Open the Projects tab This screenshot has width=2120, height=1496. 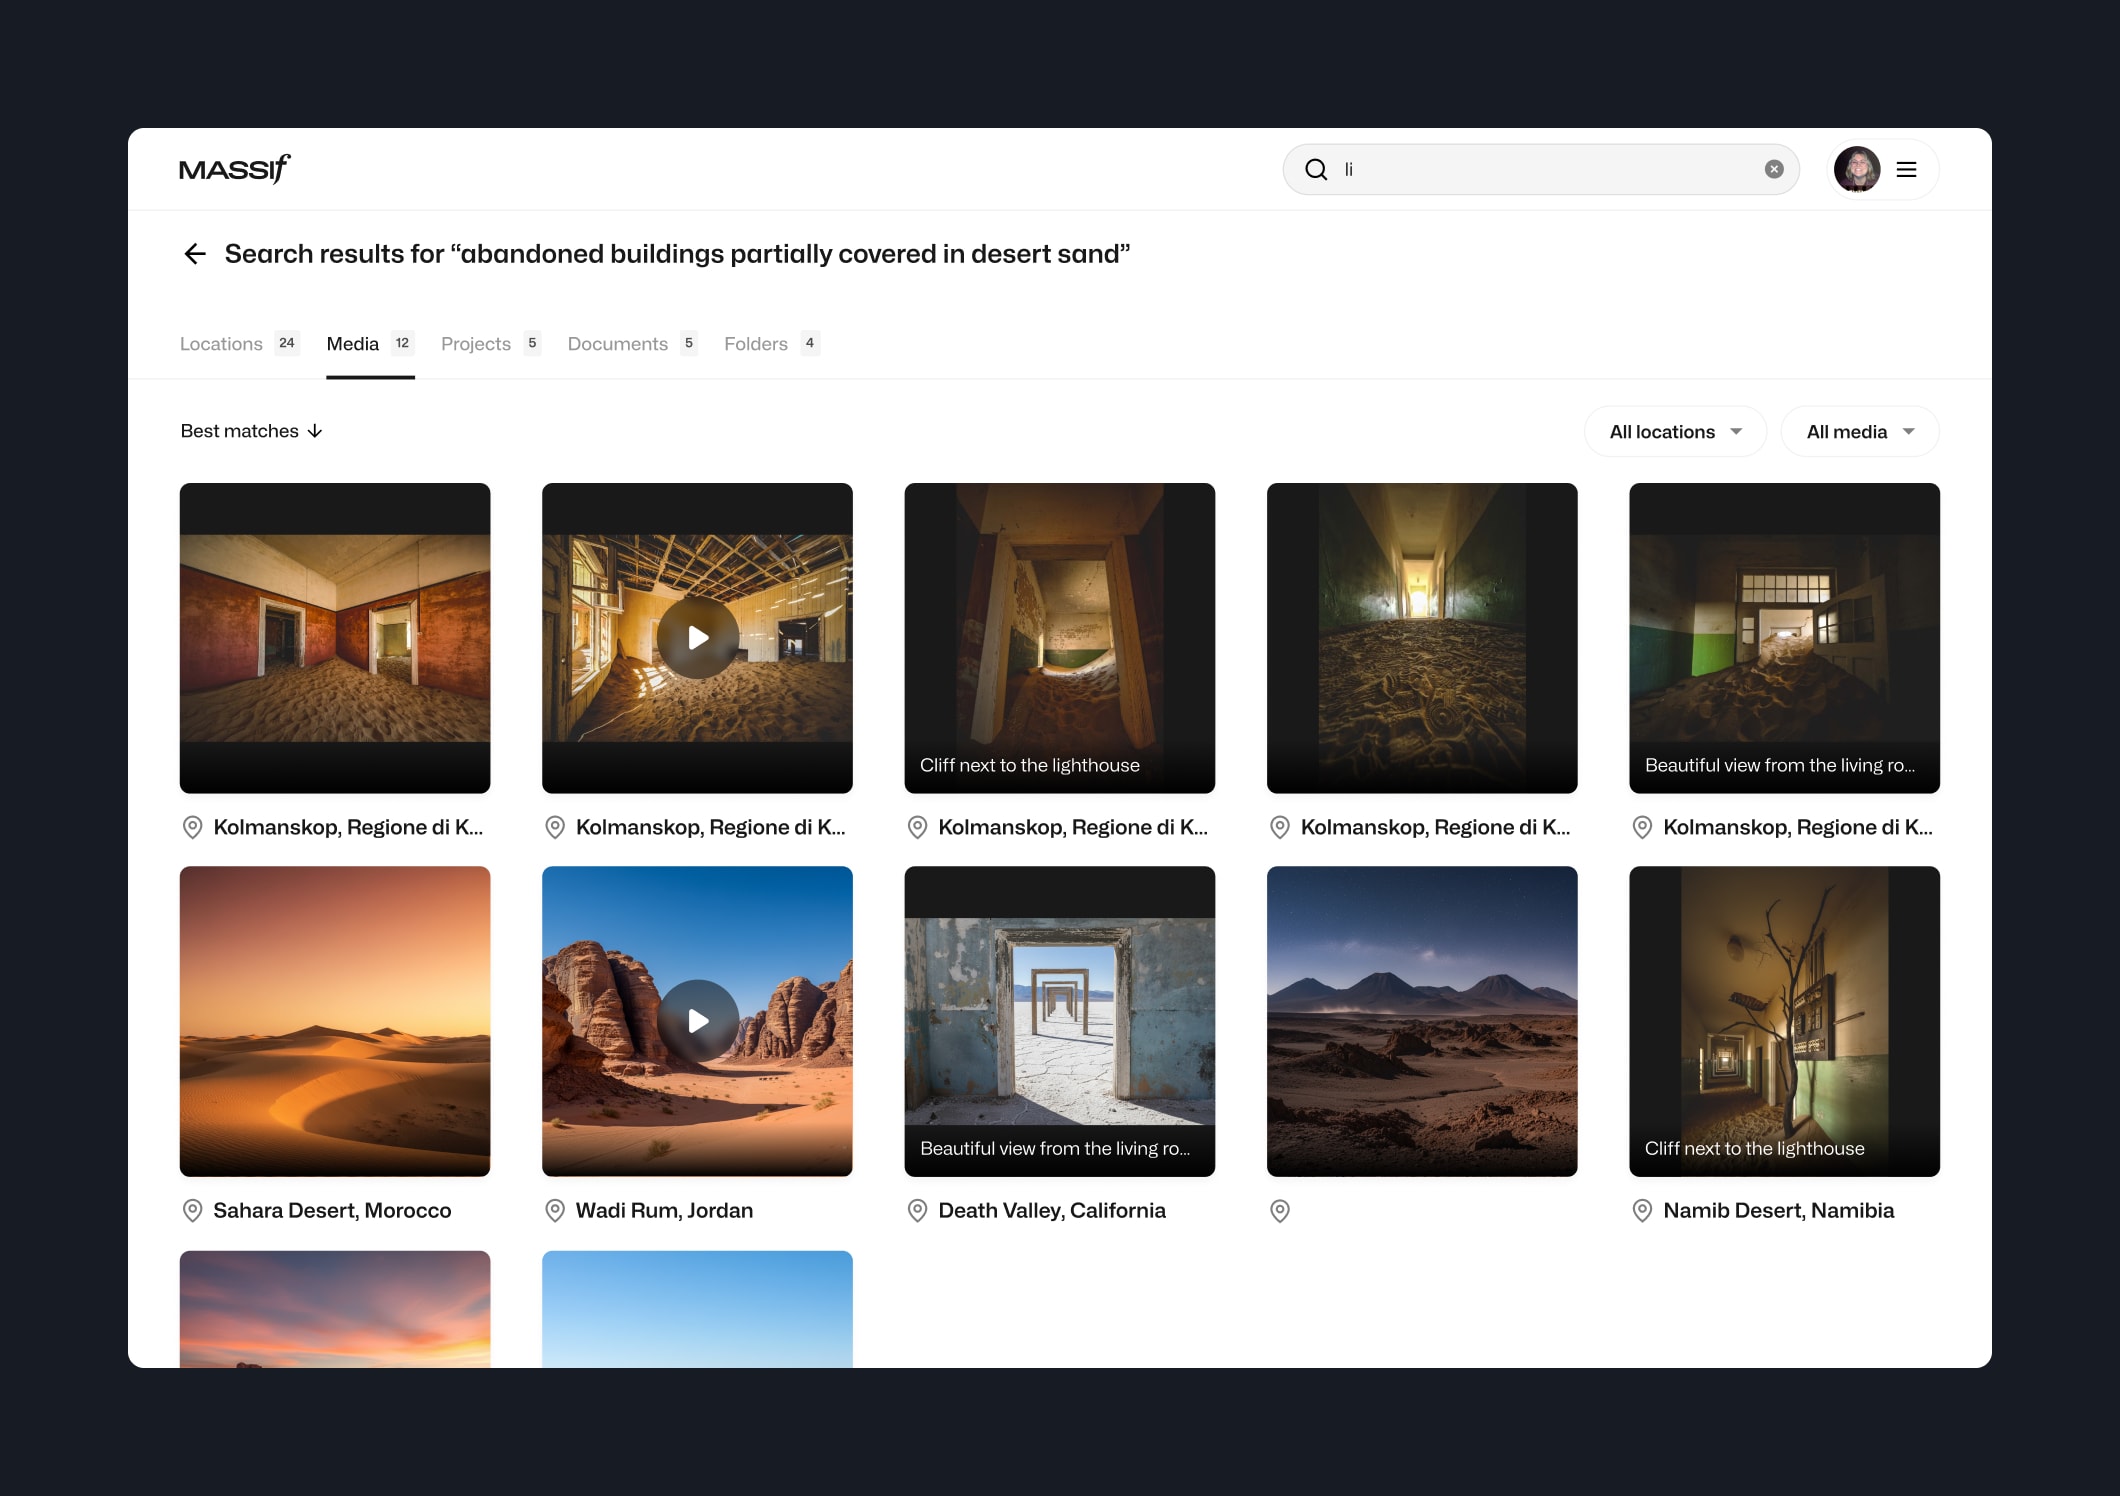click(490, 344)
